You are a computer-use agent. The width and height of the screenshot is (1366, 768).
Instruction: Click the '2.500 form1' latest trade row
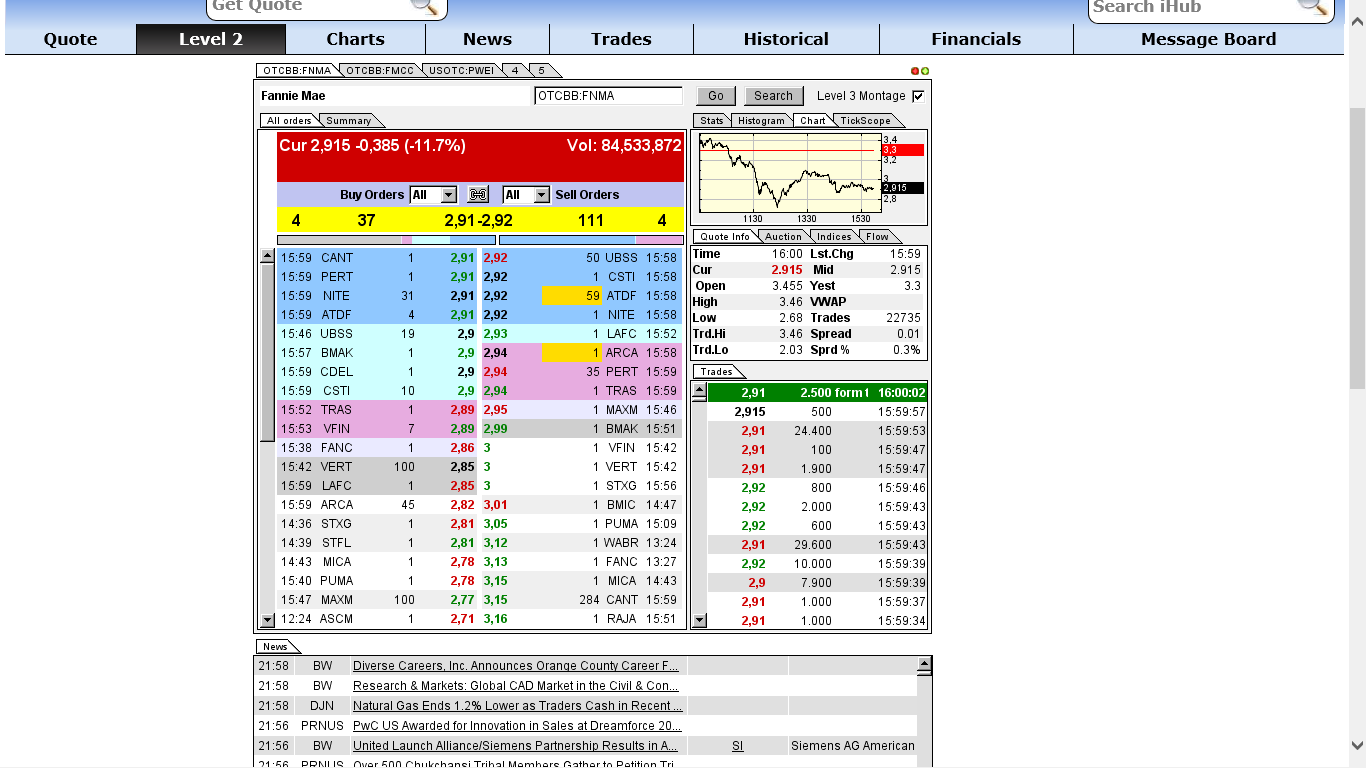click(x=817, y=393)
